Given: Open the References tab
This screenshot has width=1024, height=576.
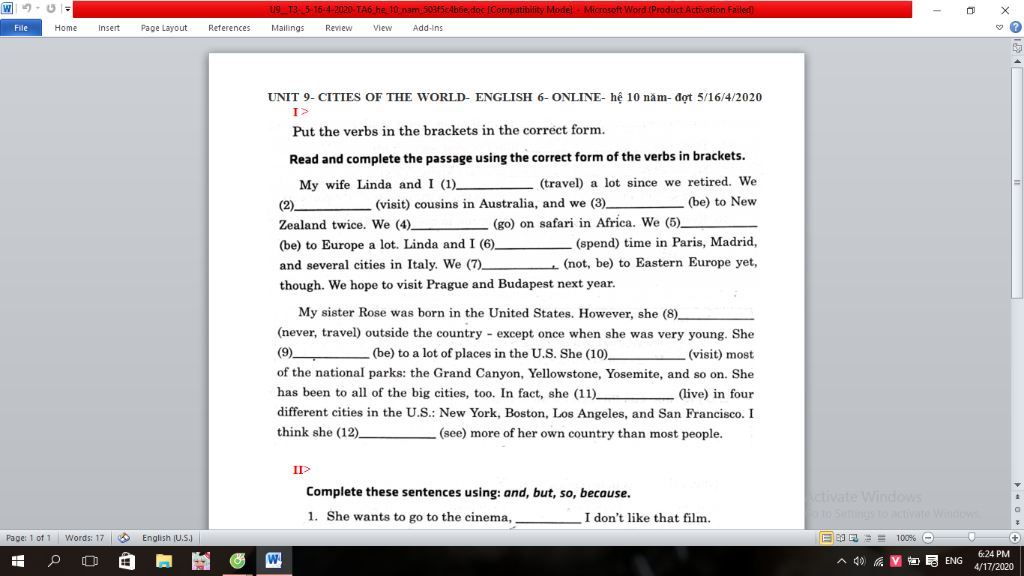Looking at the screenshot, I should [x=229, y=27].
